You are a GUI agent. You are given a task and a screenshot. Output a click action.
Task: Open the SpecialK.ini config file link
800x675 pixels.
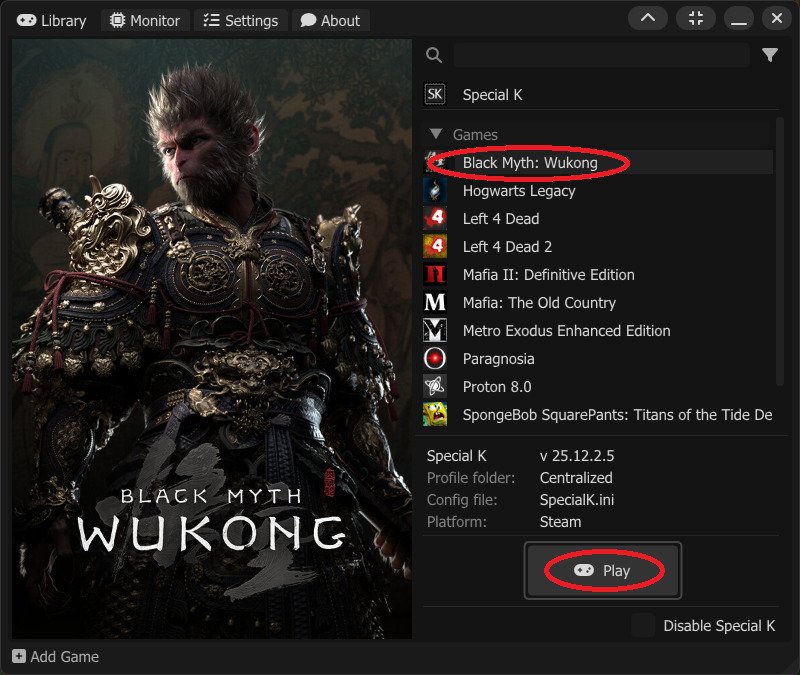[577, 500]
